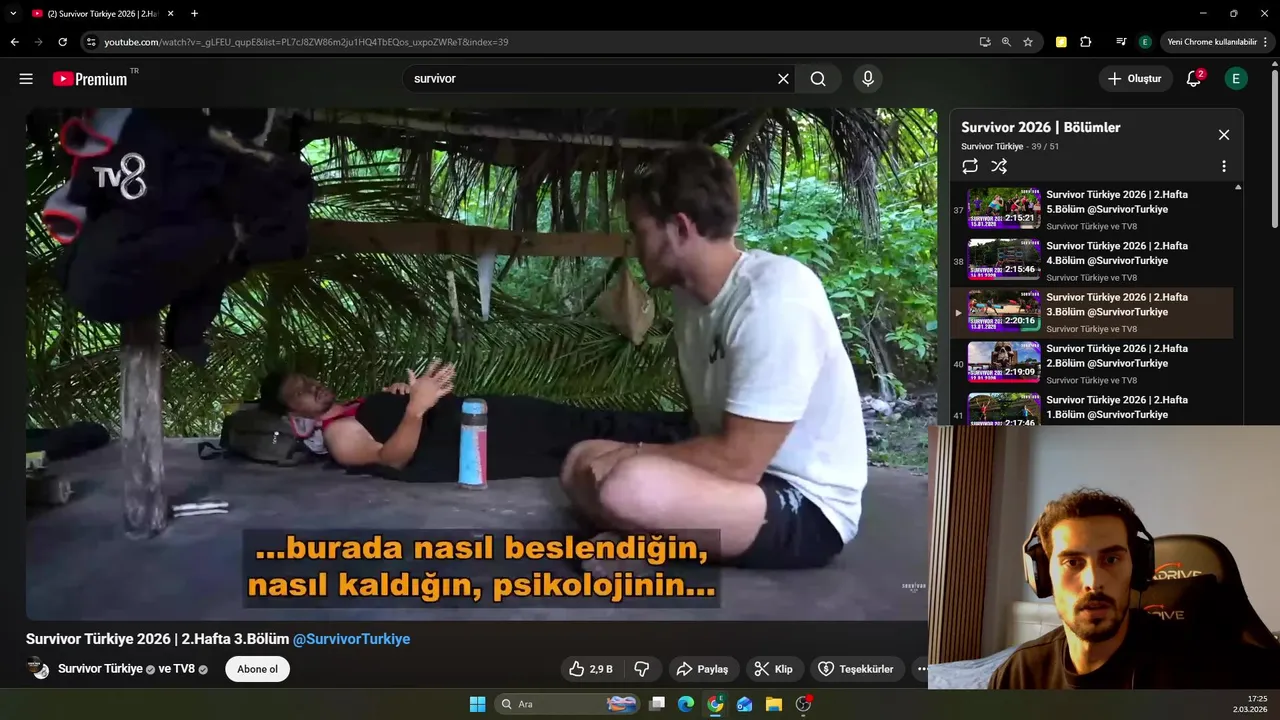Image resolution: width=1280 pixels, height=720 pixels.
Task: Open the notifications bell
Action: pyautogui.click(x=1194, y=79)
